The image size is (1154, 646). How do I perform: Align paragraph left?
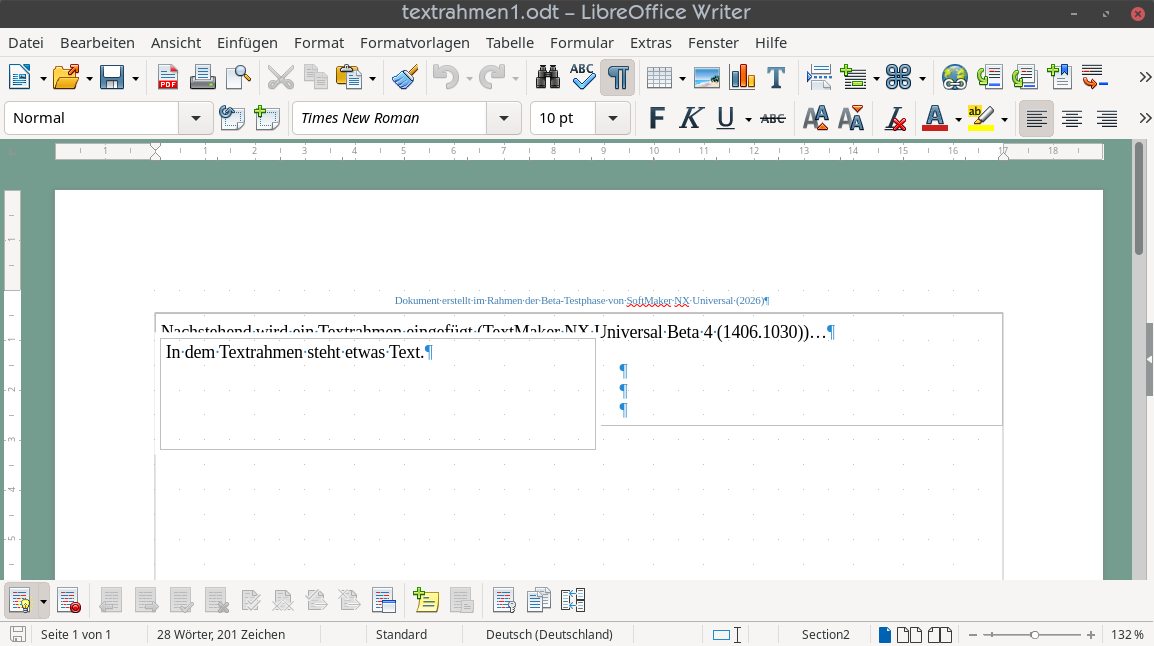point(1036,118)
